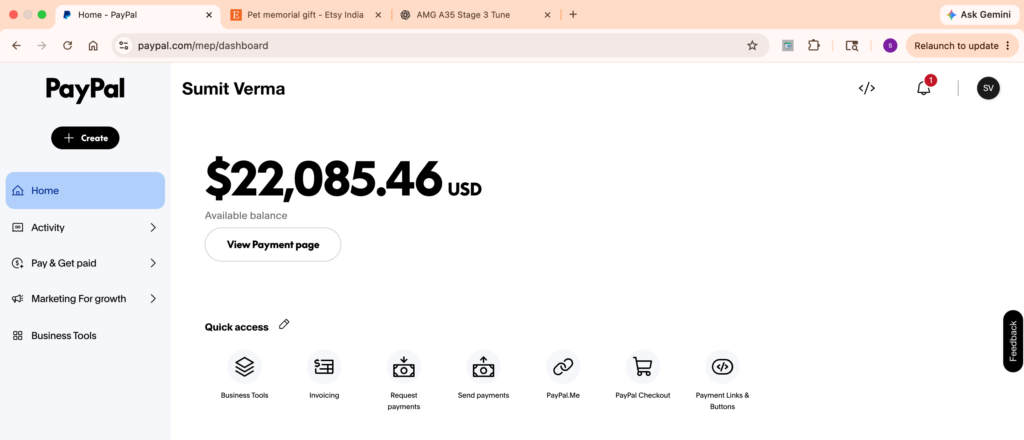The height and width of the screenshot is (440, 1024).
Task: Close the Pet memorial gift Etsy tab
Action: point(377,14)
